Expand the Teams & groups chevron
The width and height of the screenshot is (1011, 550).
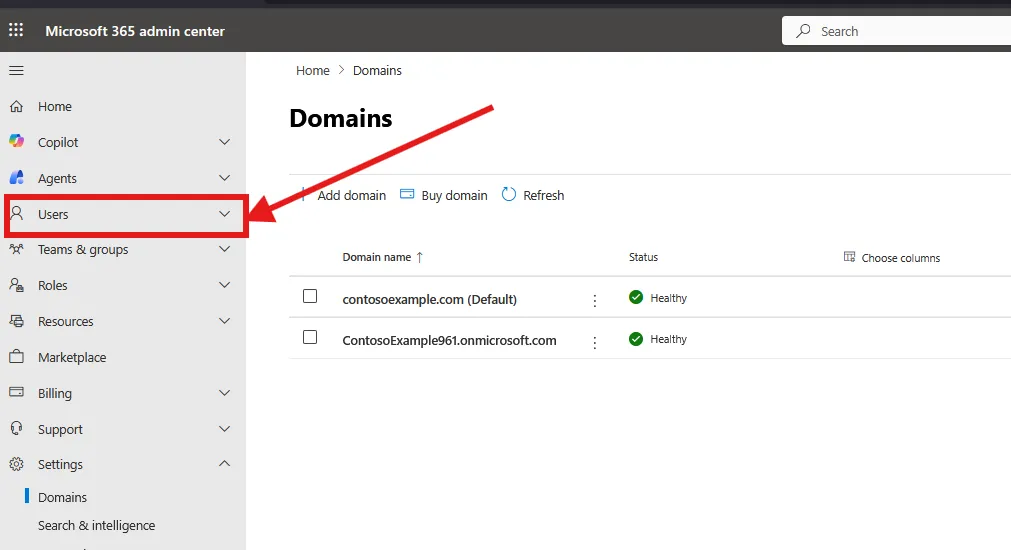[x=224, y=249]
